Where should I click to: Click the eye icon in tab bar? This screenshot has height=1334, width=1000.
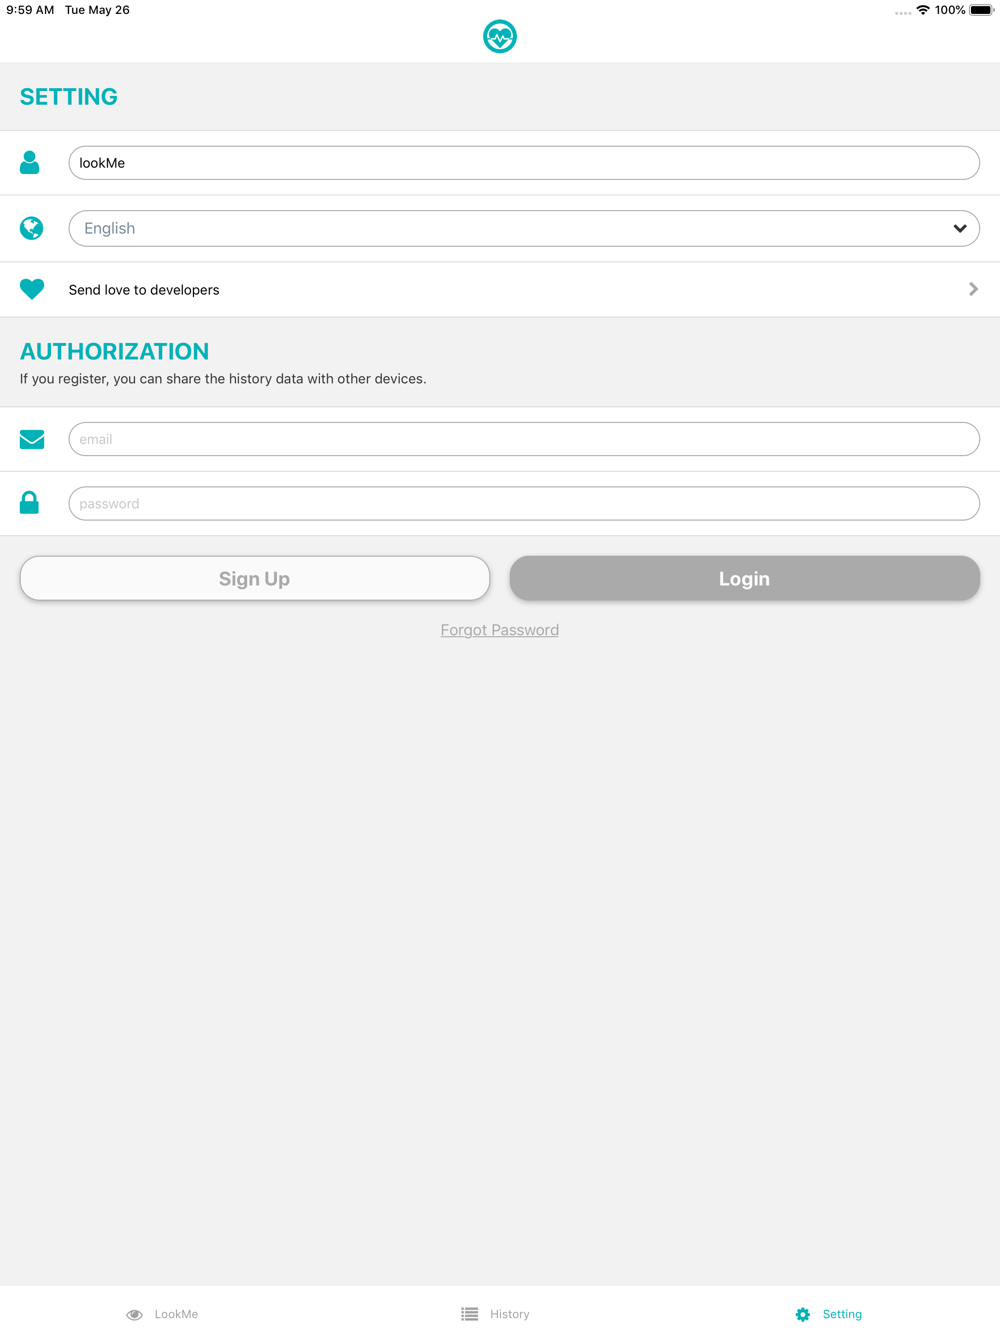tap(134, 1314)
